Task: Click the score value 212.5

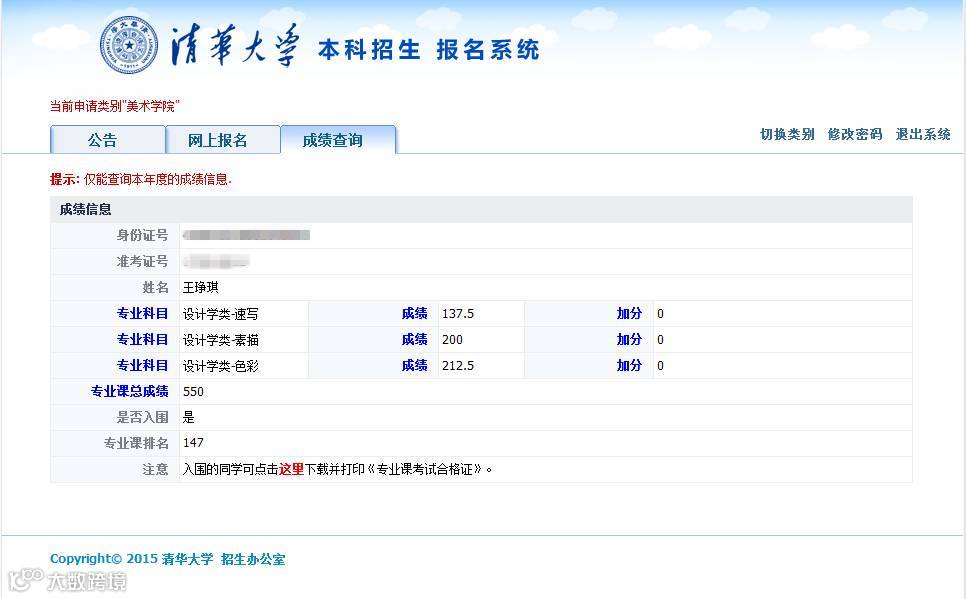Action: pyautogui.click(x=458, y=365)
